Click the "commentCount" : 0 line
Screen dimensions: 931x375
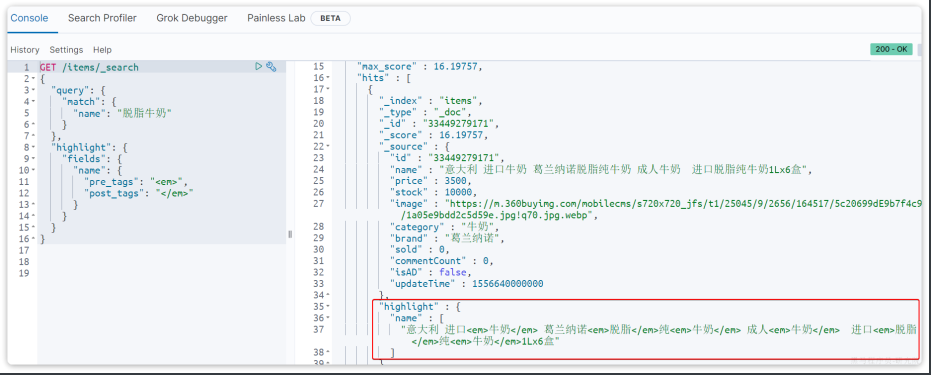point(441,260)
